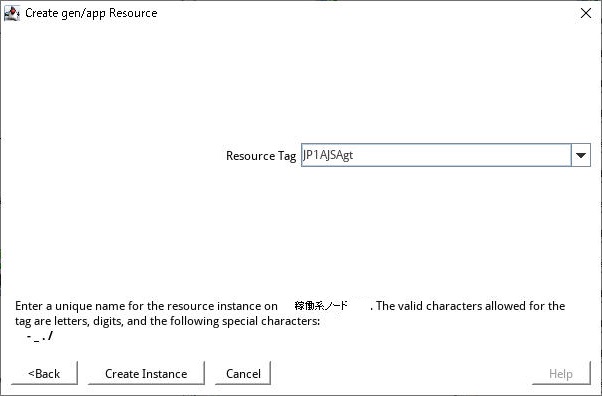Open the greyed-out Help button
Screen dimensions: 602x396
click(561, 373)
